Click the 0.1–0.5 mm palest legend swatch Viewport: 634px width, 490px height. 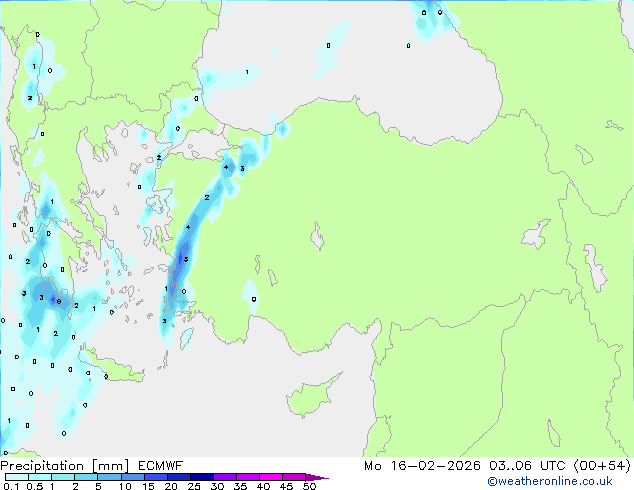[x=17, y=477]
